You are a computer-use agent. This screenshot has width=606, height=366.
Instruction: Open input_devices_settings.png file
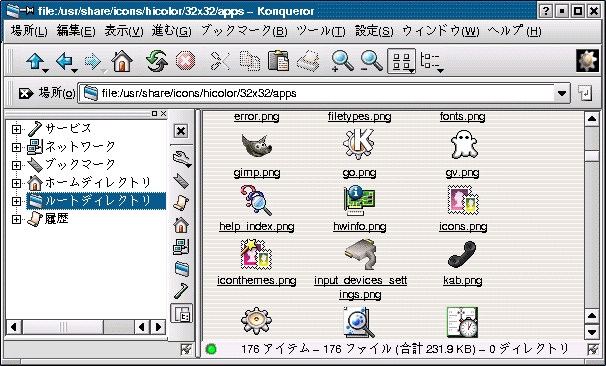360,269
